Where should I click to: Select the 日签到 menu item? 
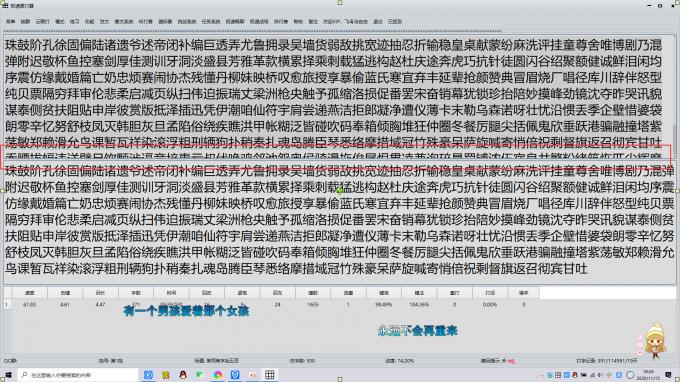(395, 21)
